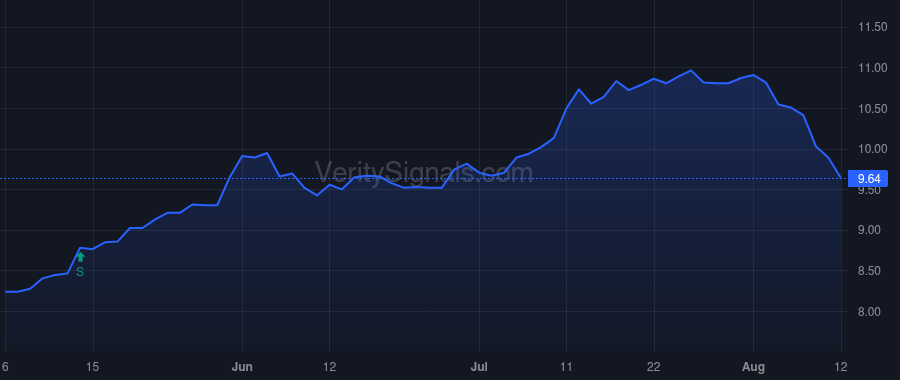
Task: Select the 9.64 current price label
Action: (868, 179)
